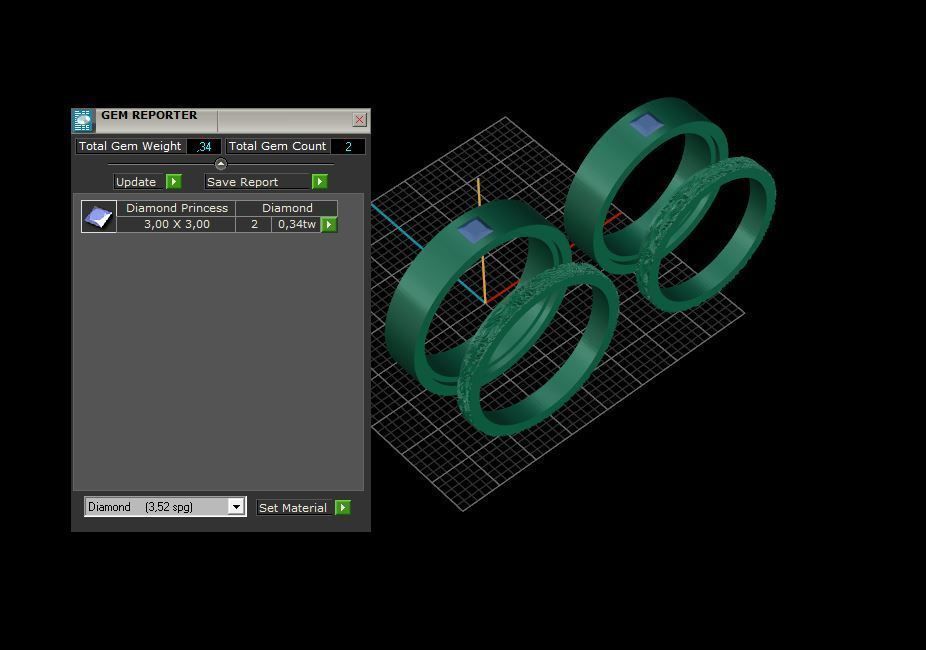Click the Total Gem Weight value field
This screenshot has height=650, width=926.
(205, 146)
